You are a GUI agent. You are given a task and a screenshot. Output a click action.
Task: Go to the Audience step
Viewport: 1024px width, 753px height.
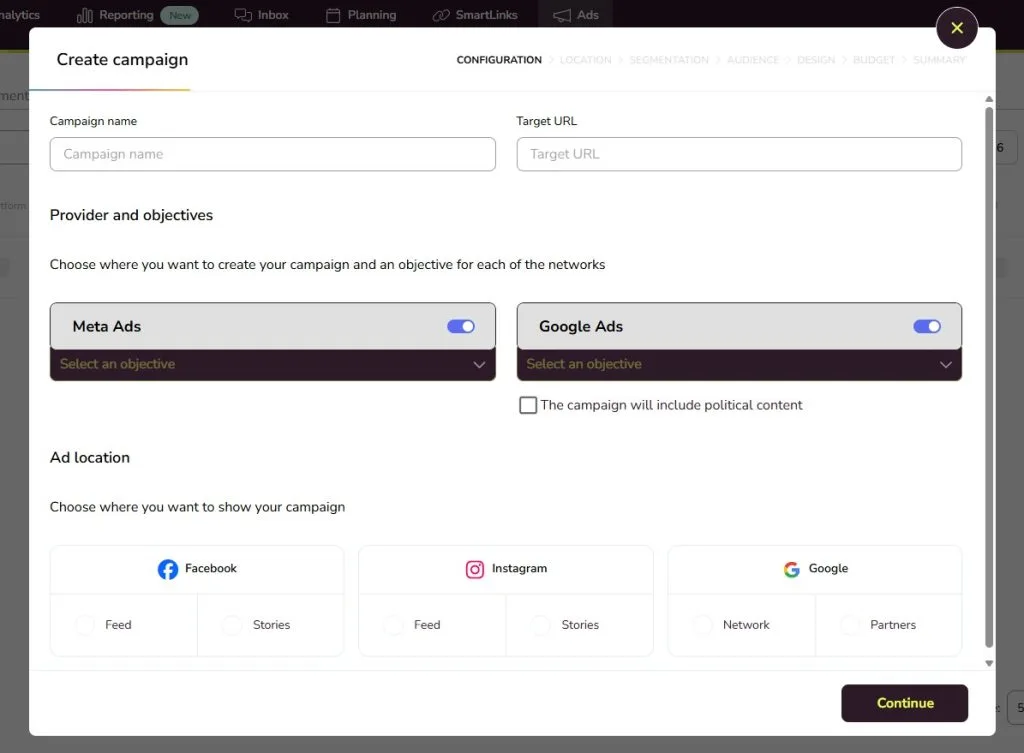753,60
